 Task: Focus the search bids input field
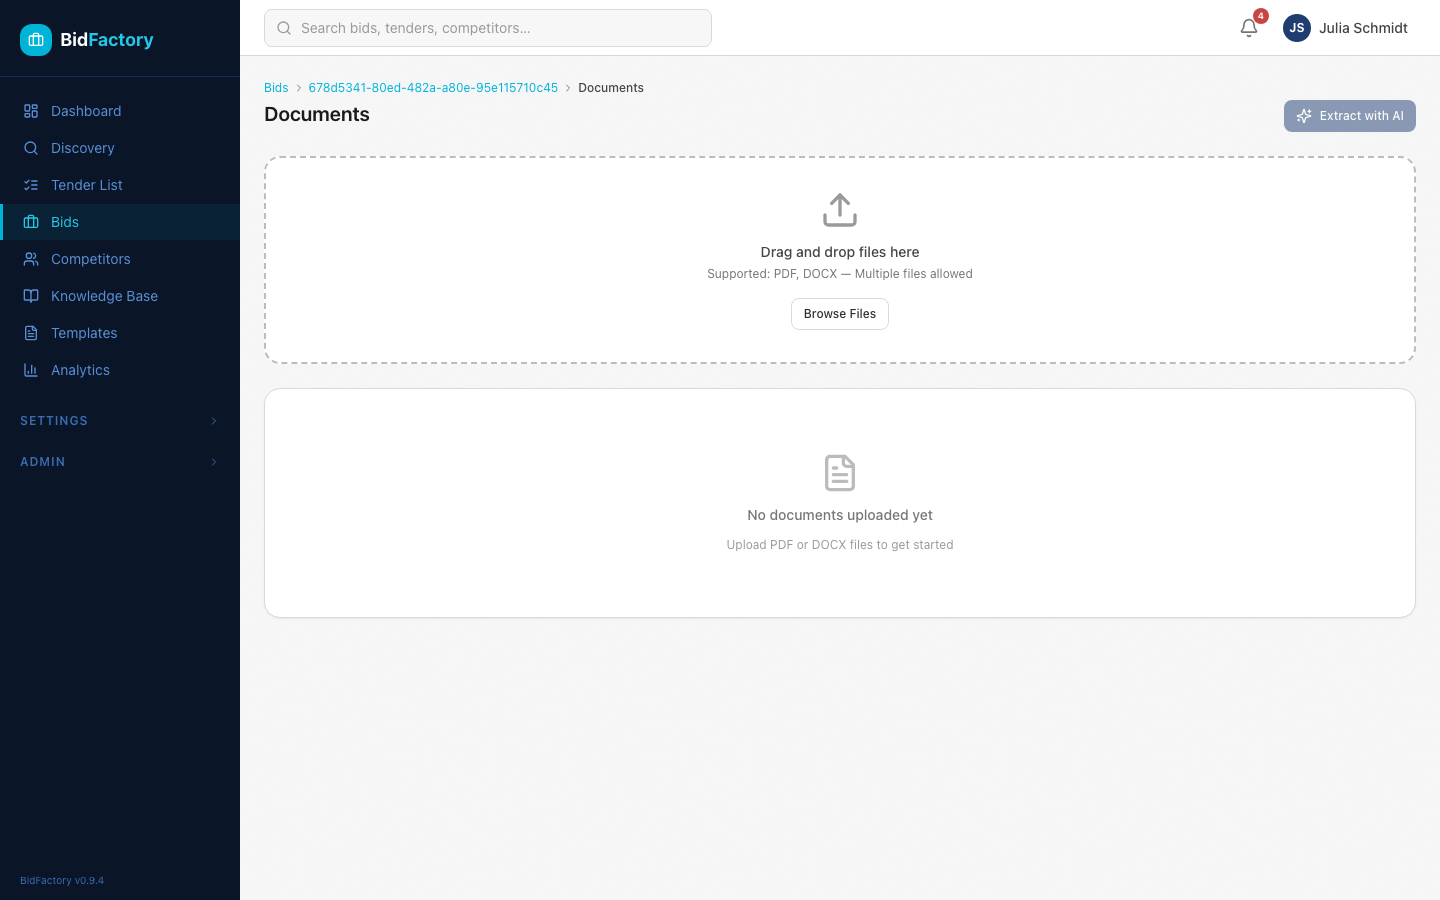coord(488,28)
